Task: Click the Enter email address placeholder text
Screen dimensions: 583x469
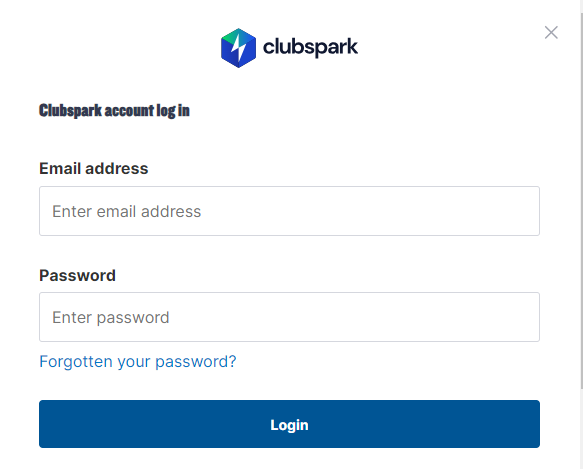Action: tap(126, 211)
